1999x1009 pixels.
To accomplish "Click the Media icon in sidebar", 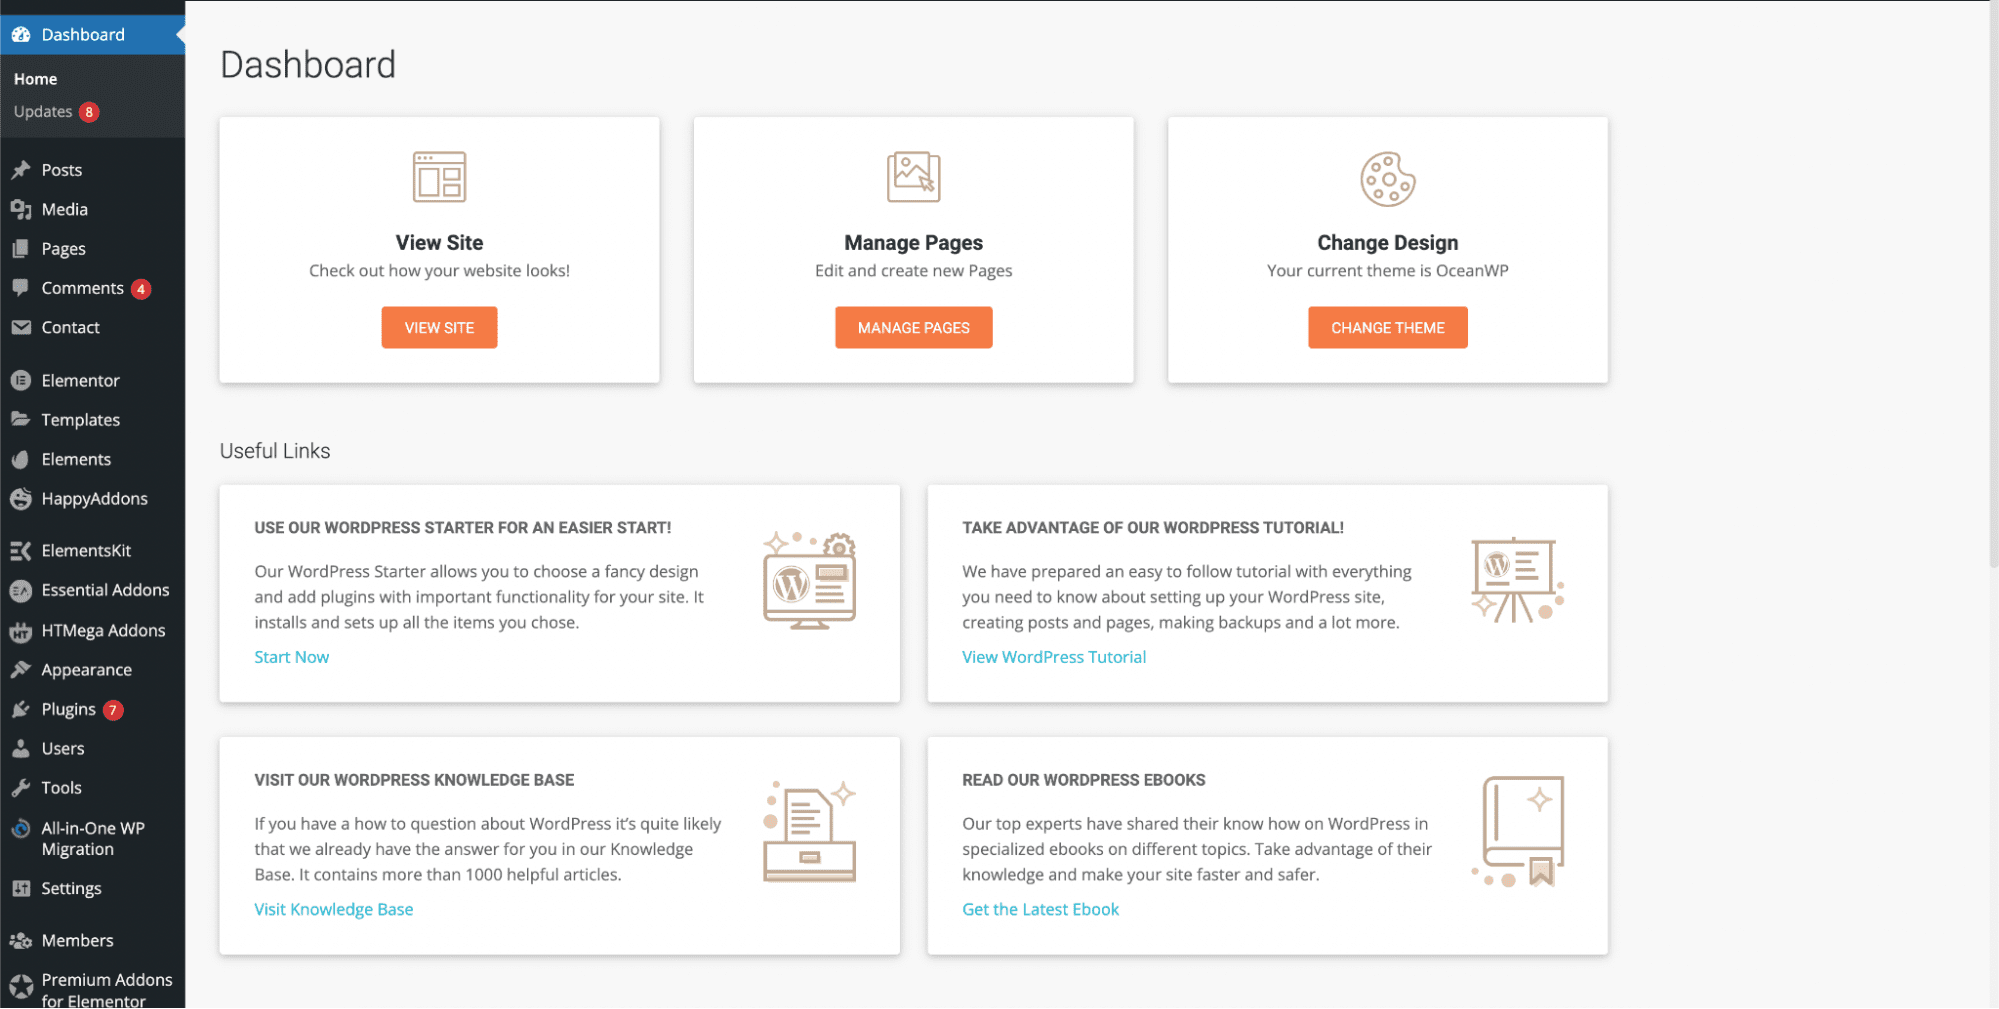I will coord(21,209).
